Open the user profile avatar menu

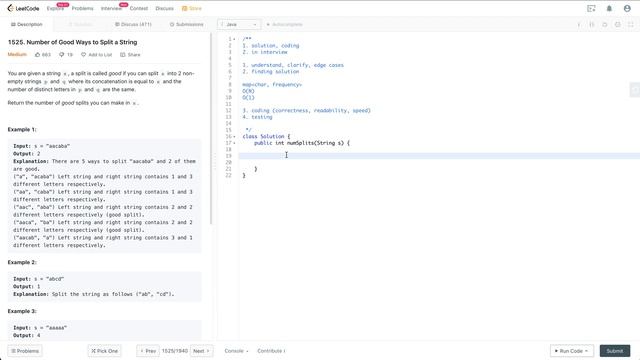click(627, 8)
